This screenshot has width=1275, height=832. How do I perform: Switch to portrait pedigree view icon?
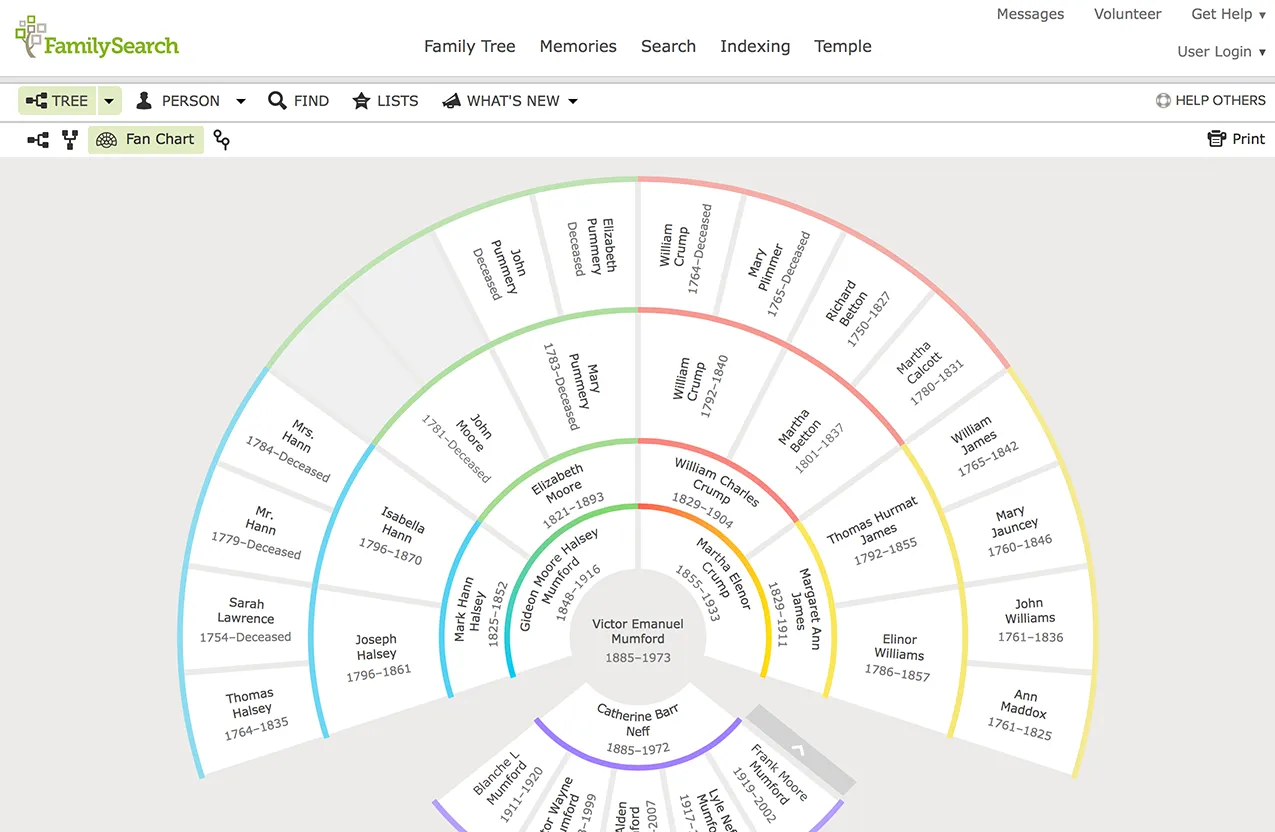tap(70, 140)
